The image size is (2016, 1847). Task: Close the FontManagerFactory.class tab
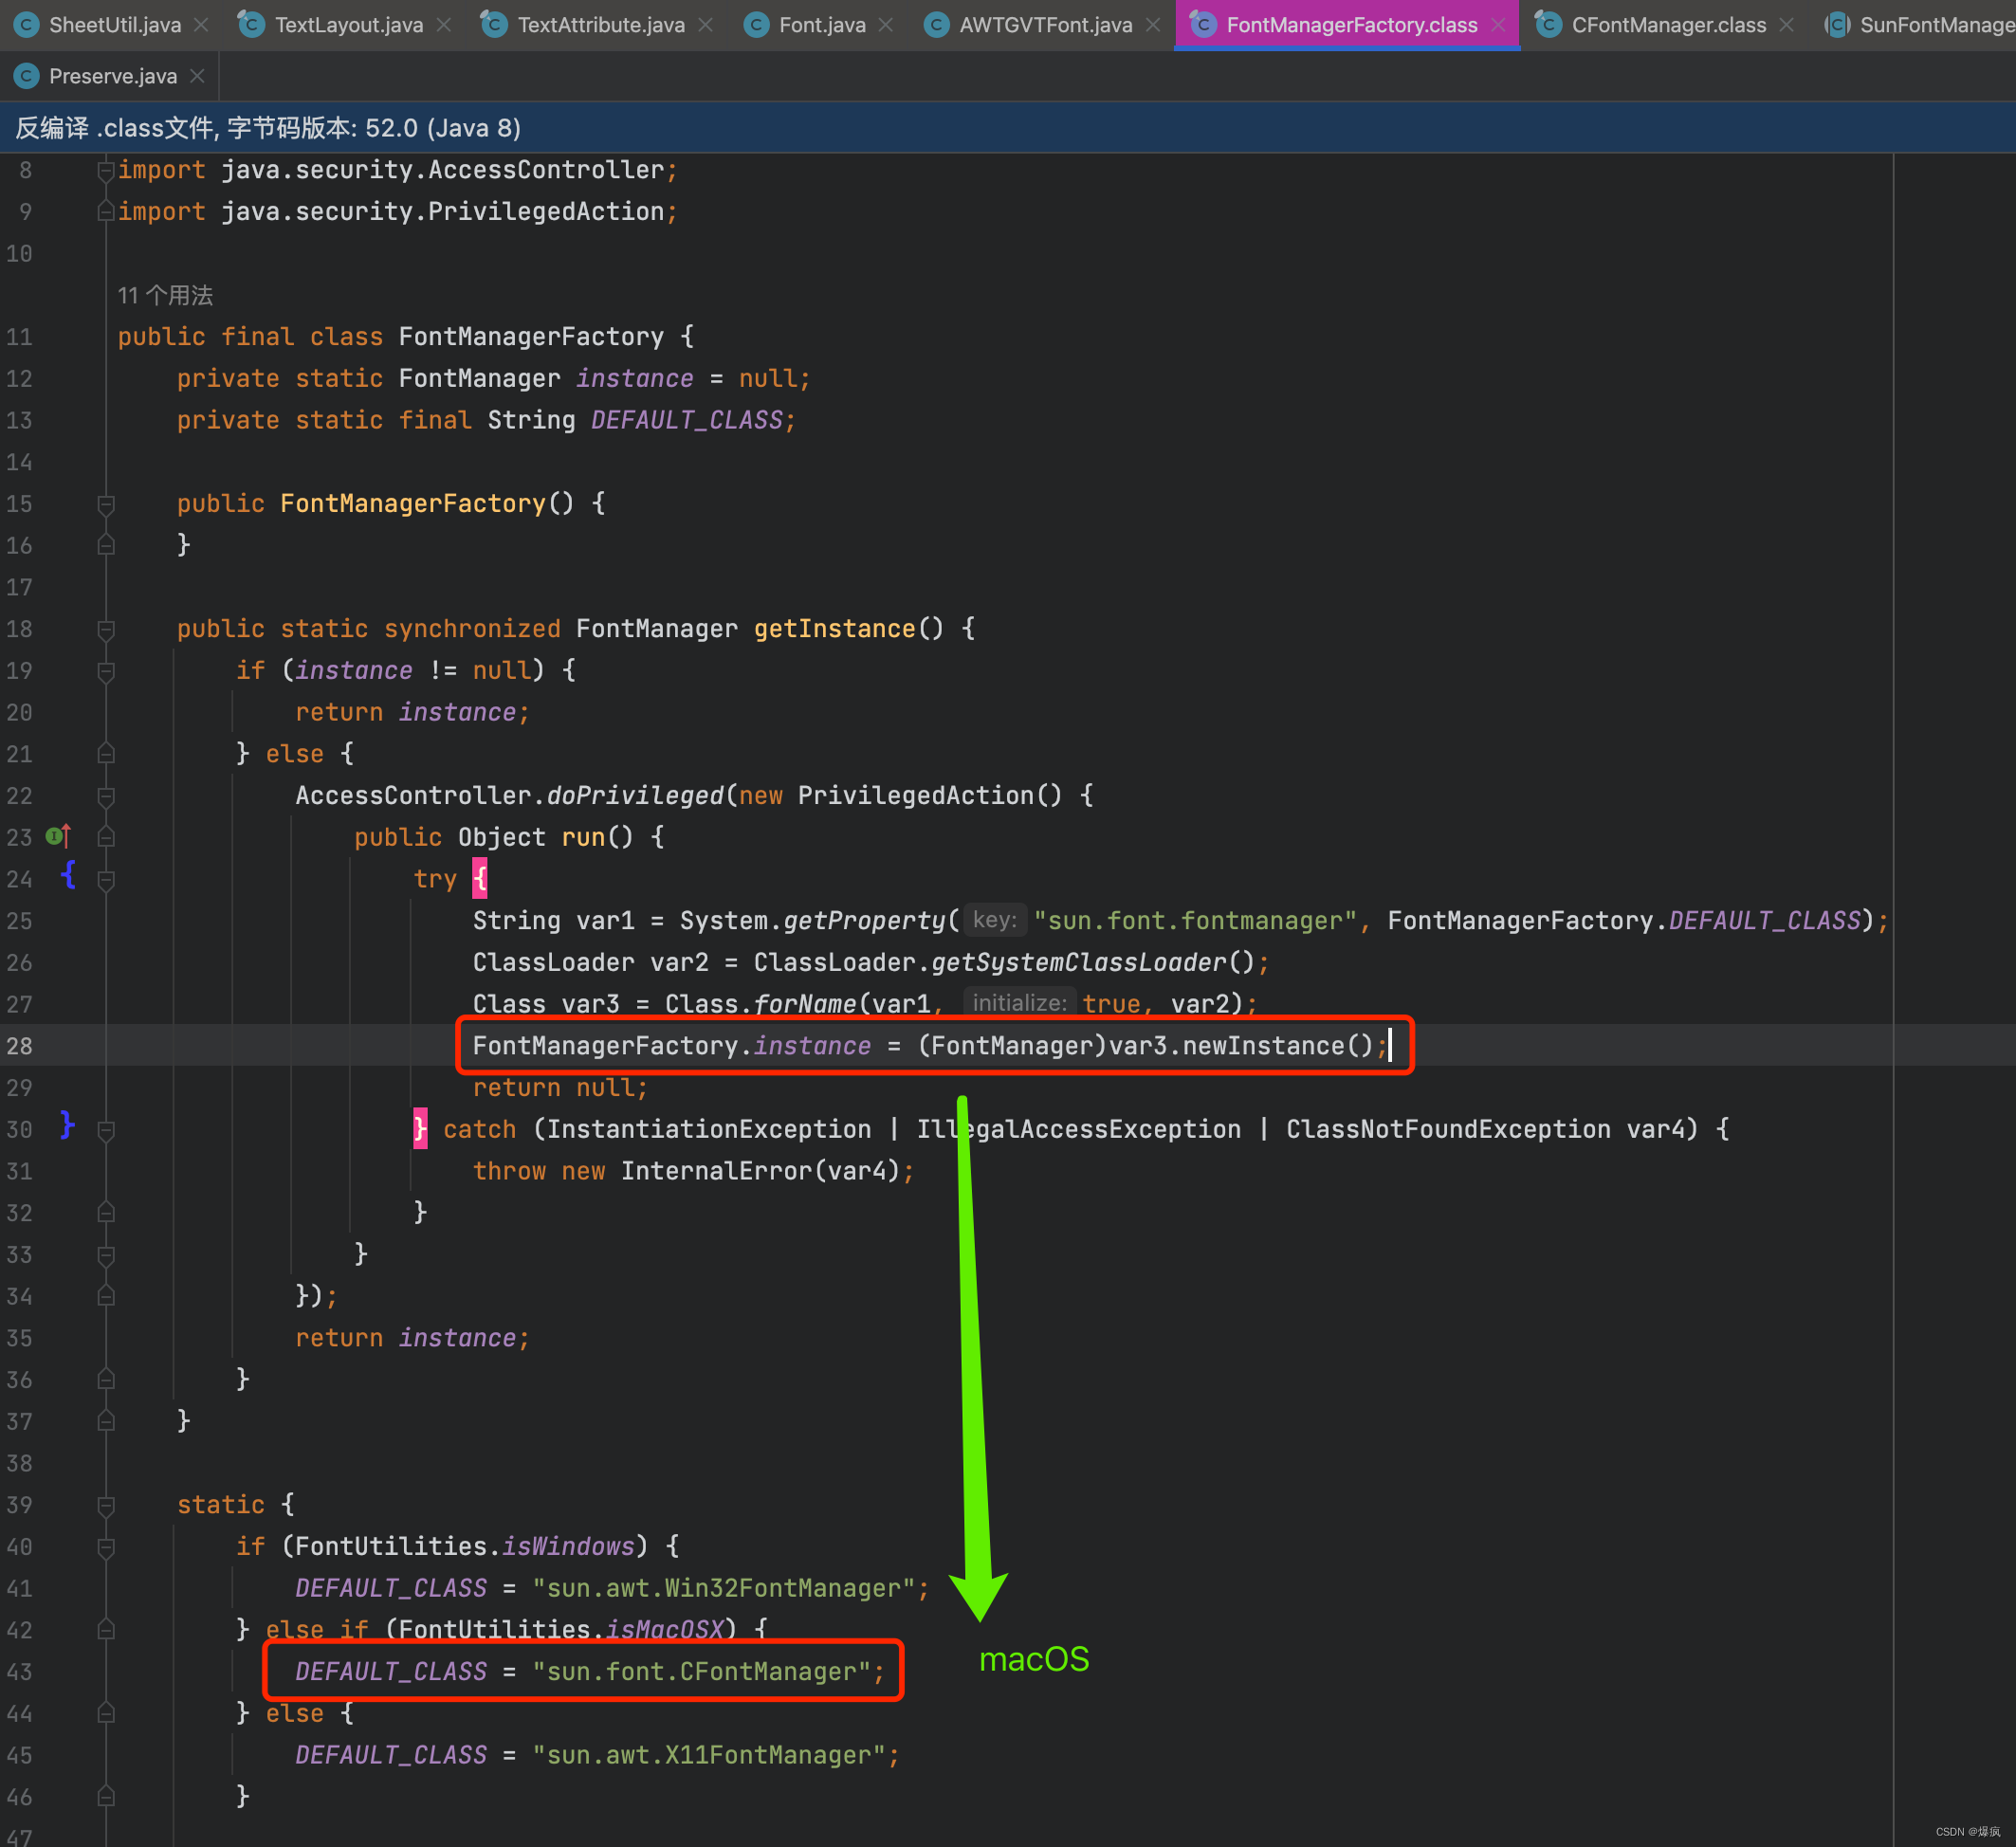coord(1498,25)
